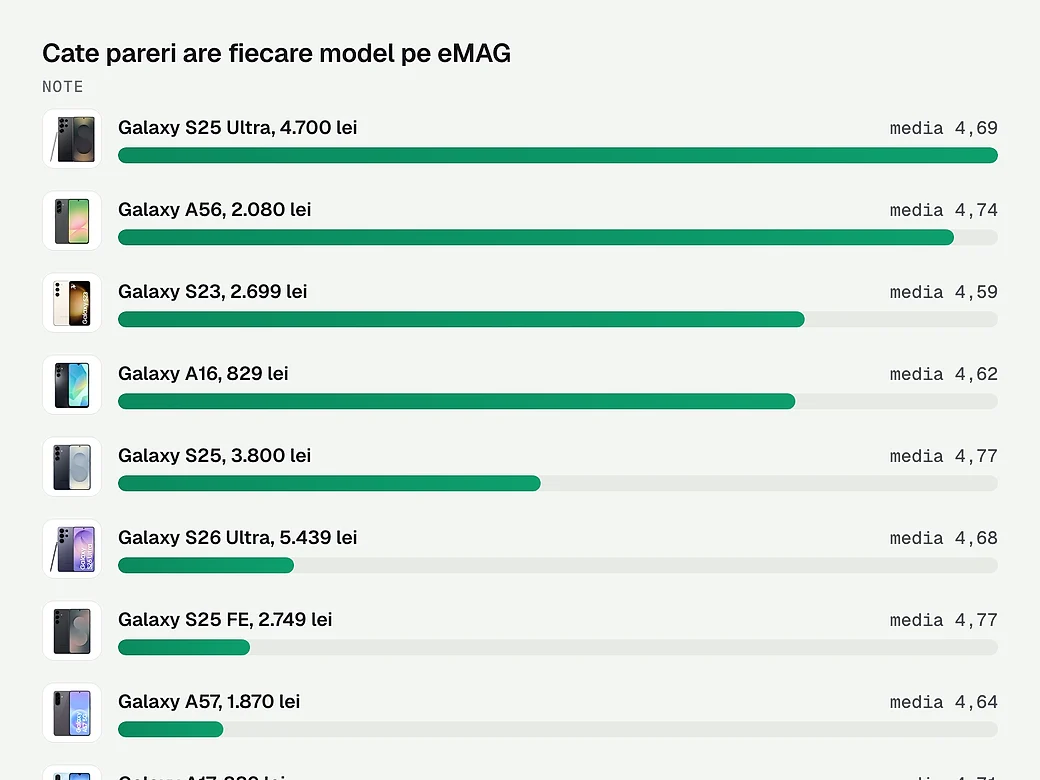Open the Galaxy S25 Ultra phone thumbnail
Screen dimensions: 1040x780
click(72, 139)
